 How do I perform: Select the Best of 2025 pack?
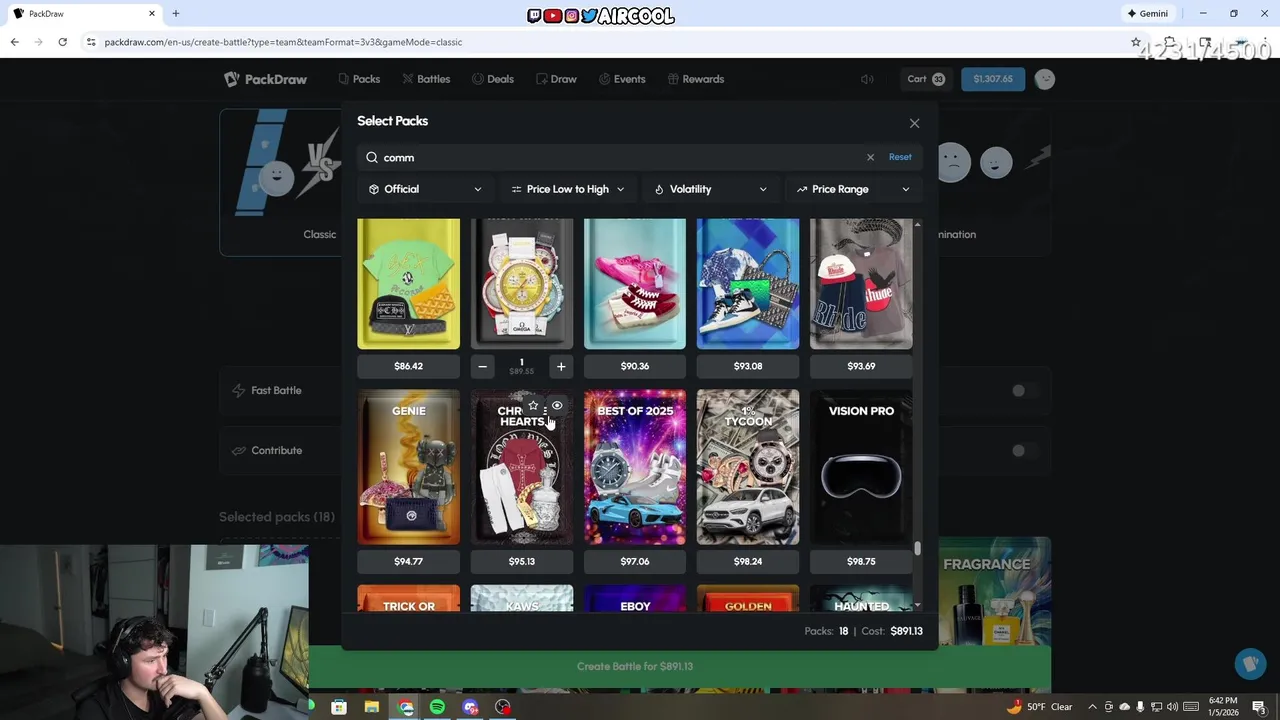(634, 467)
